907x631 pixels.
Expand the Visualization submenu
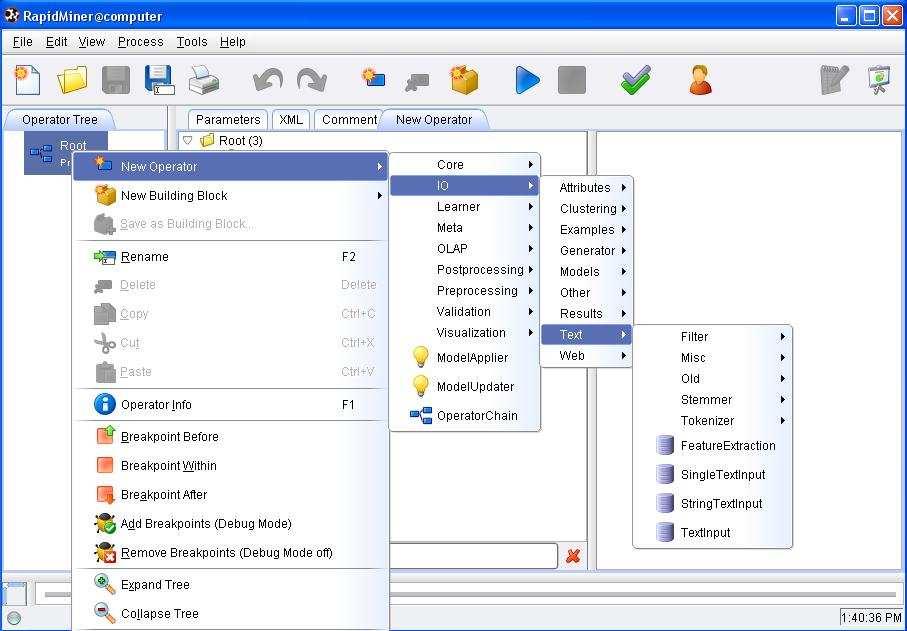coord(464,333)
